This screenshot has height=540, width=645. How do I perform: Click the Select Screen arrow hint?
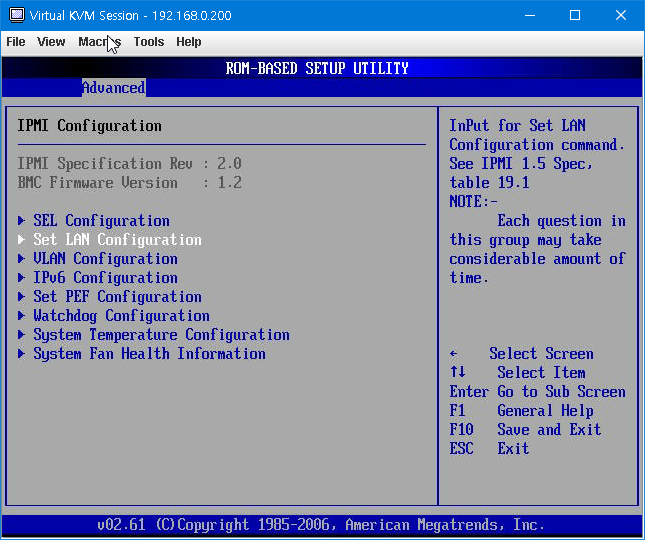[522, 354]
